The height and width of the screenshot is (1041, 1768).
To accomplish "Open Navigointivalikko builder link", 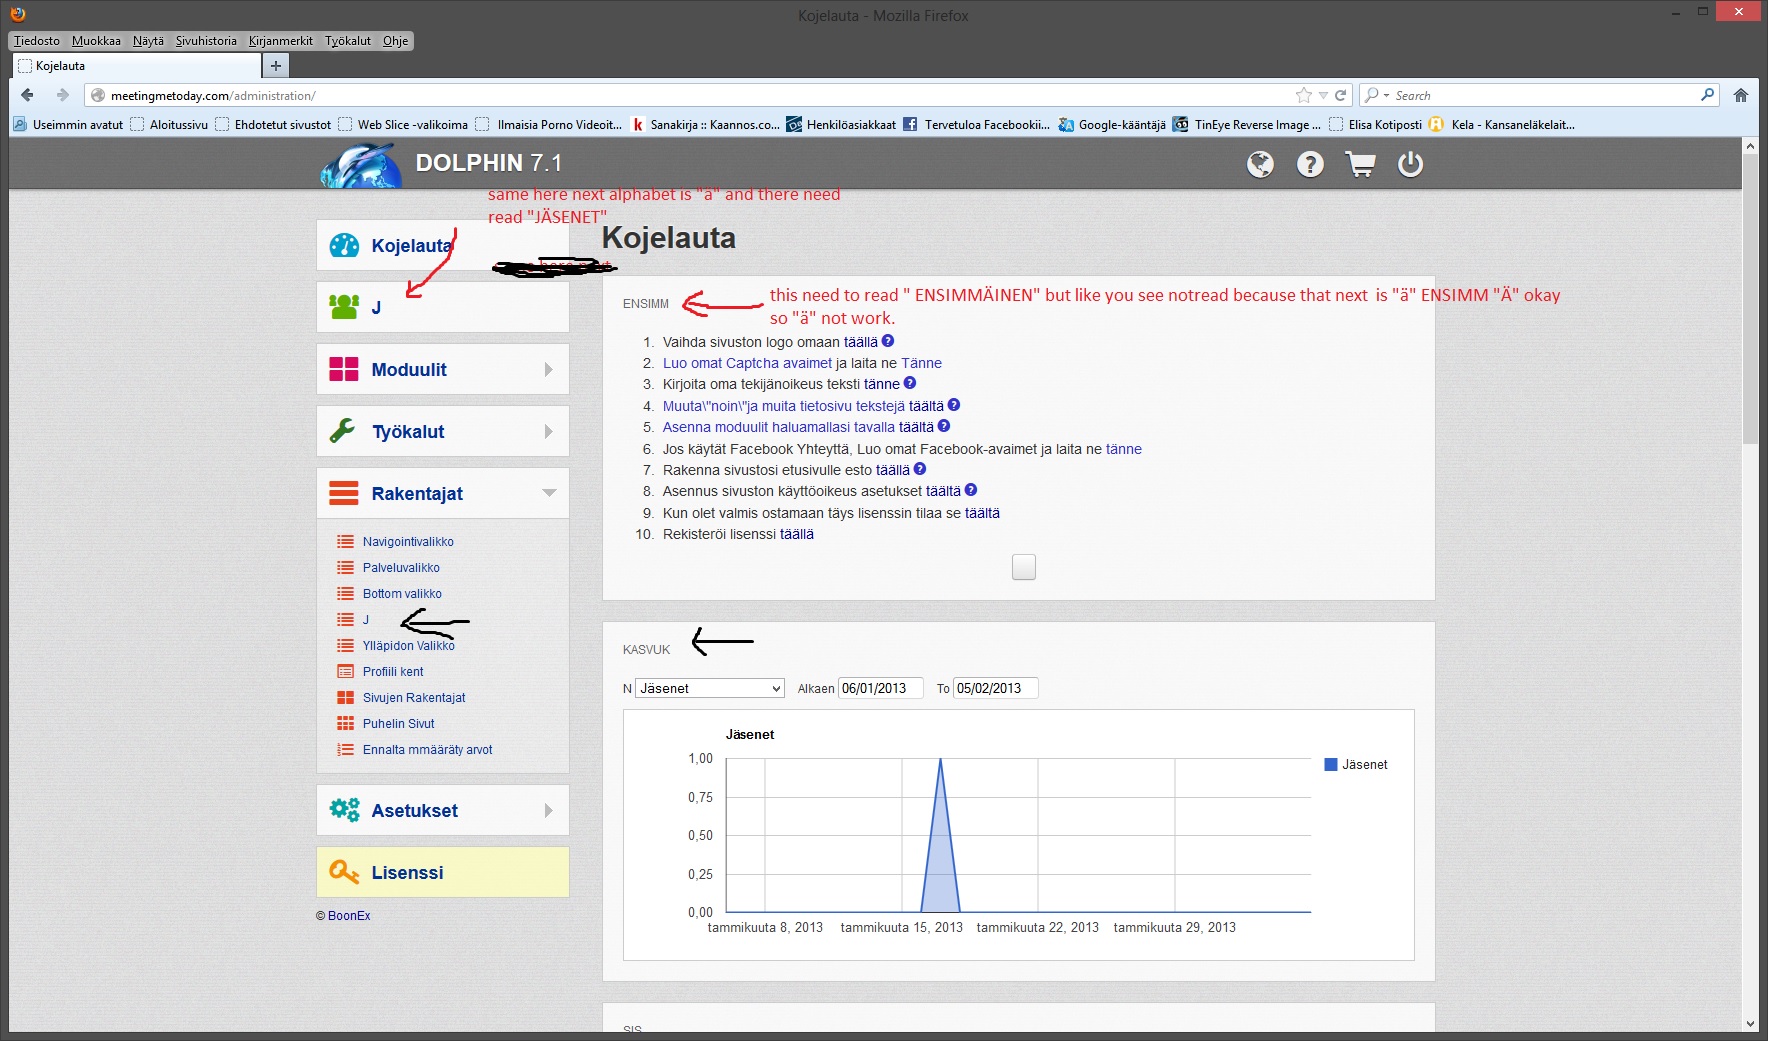I will [408, 542].
